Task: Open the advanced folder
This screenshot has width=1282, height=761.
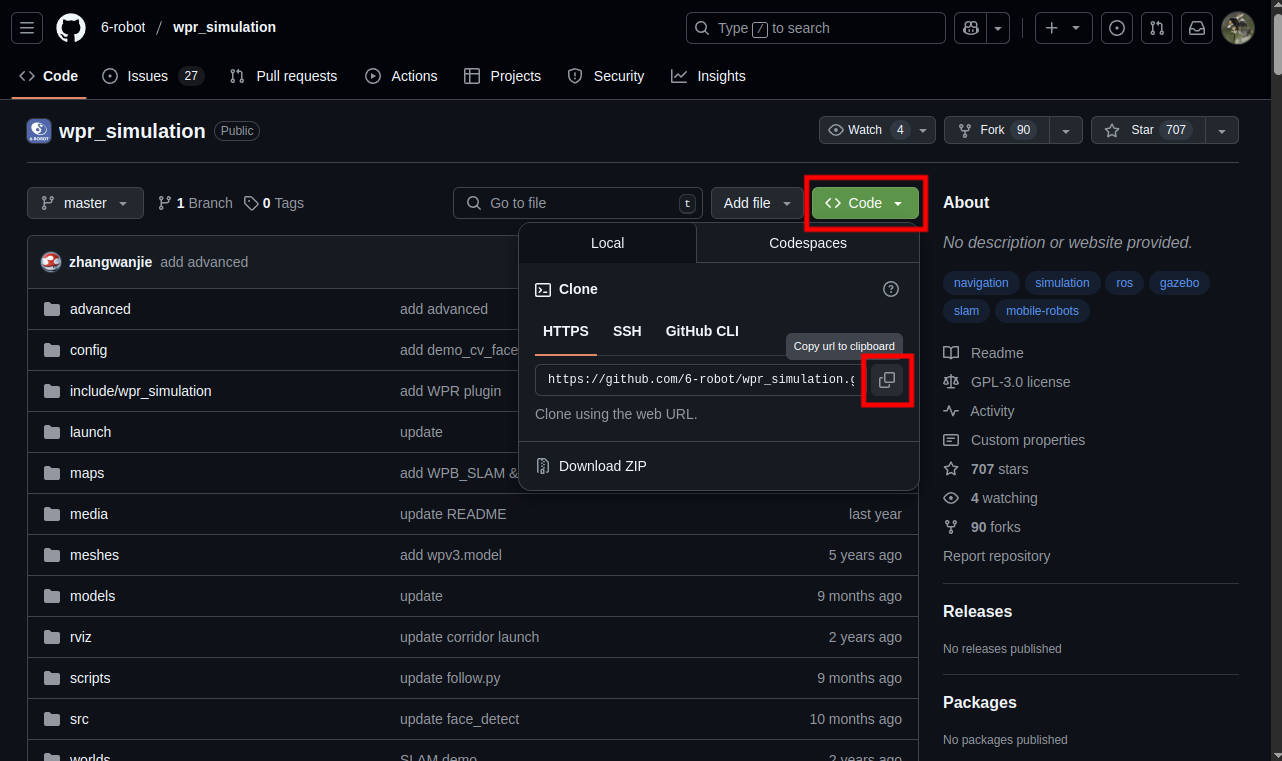Action: (100, 309)
